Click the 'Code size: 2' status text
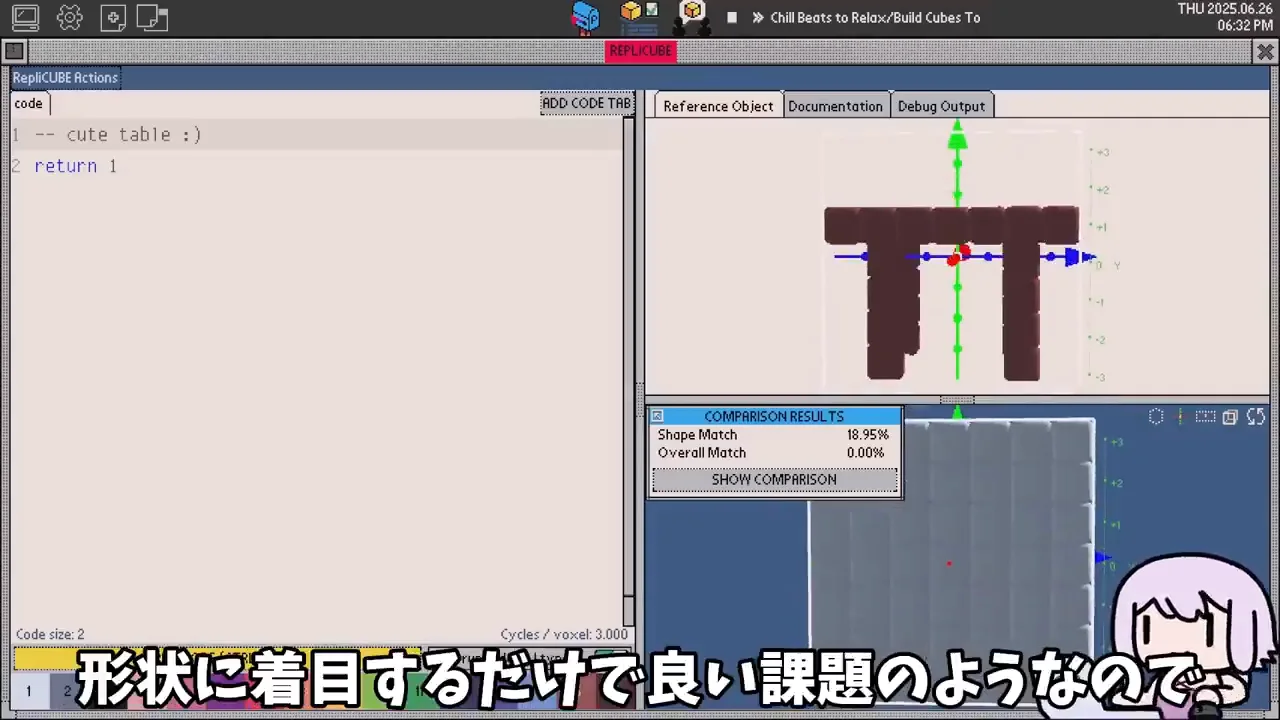 click(x=50, y=634)
